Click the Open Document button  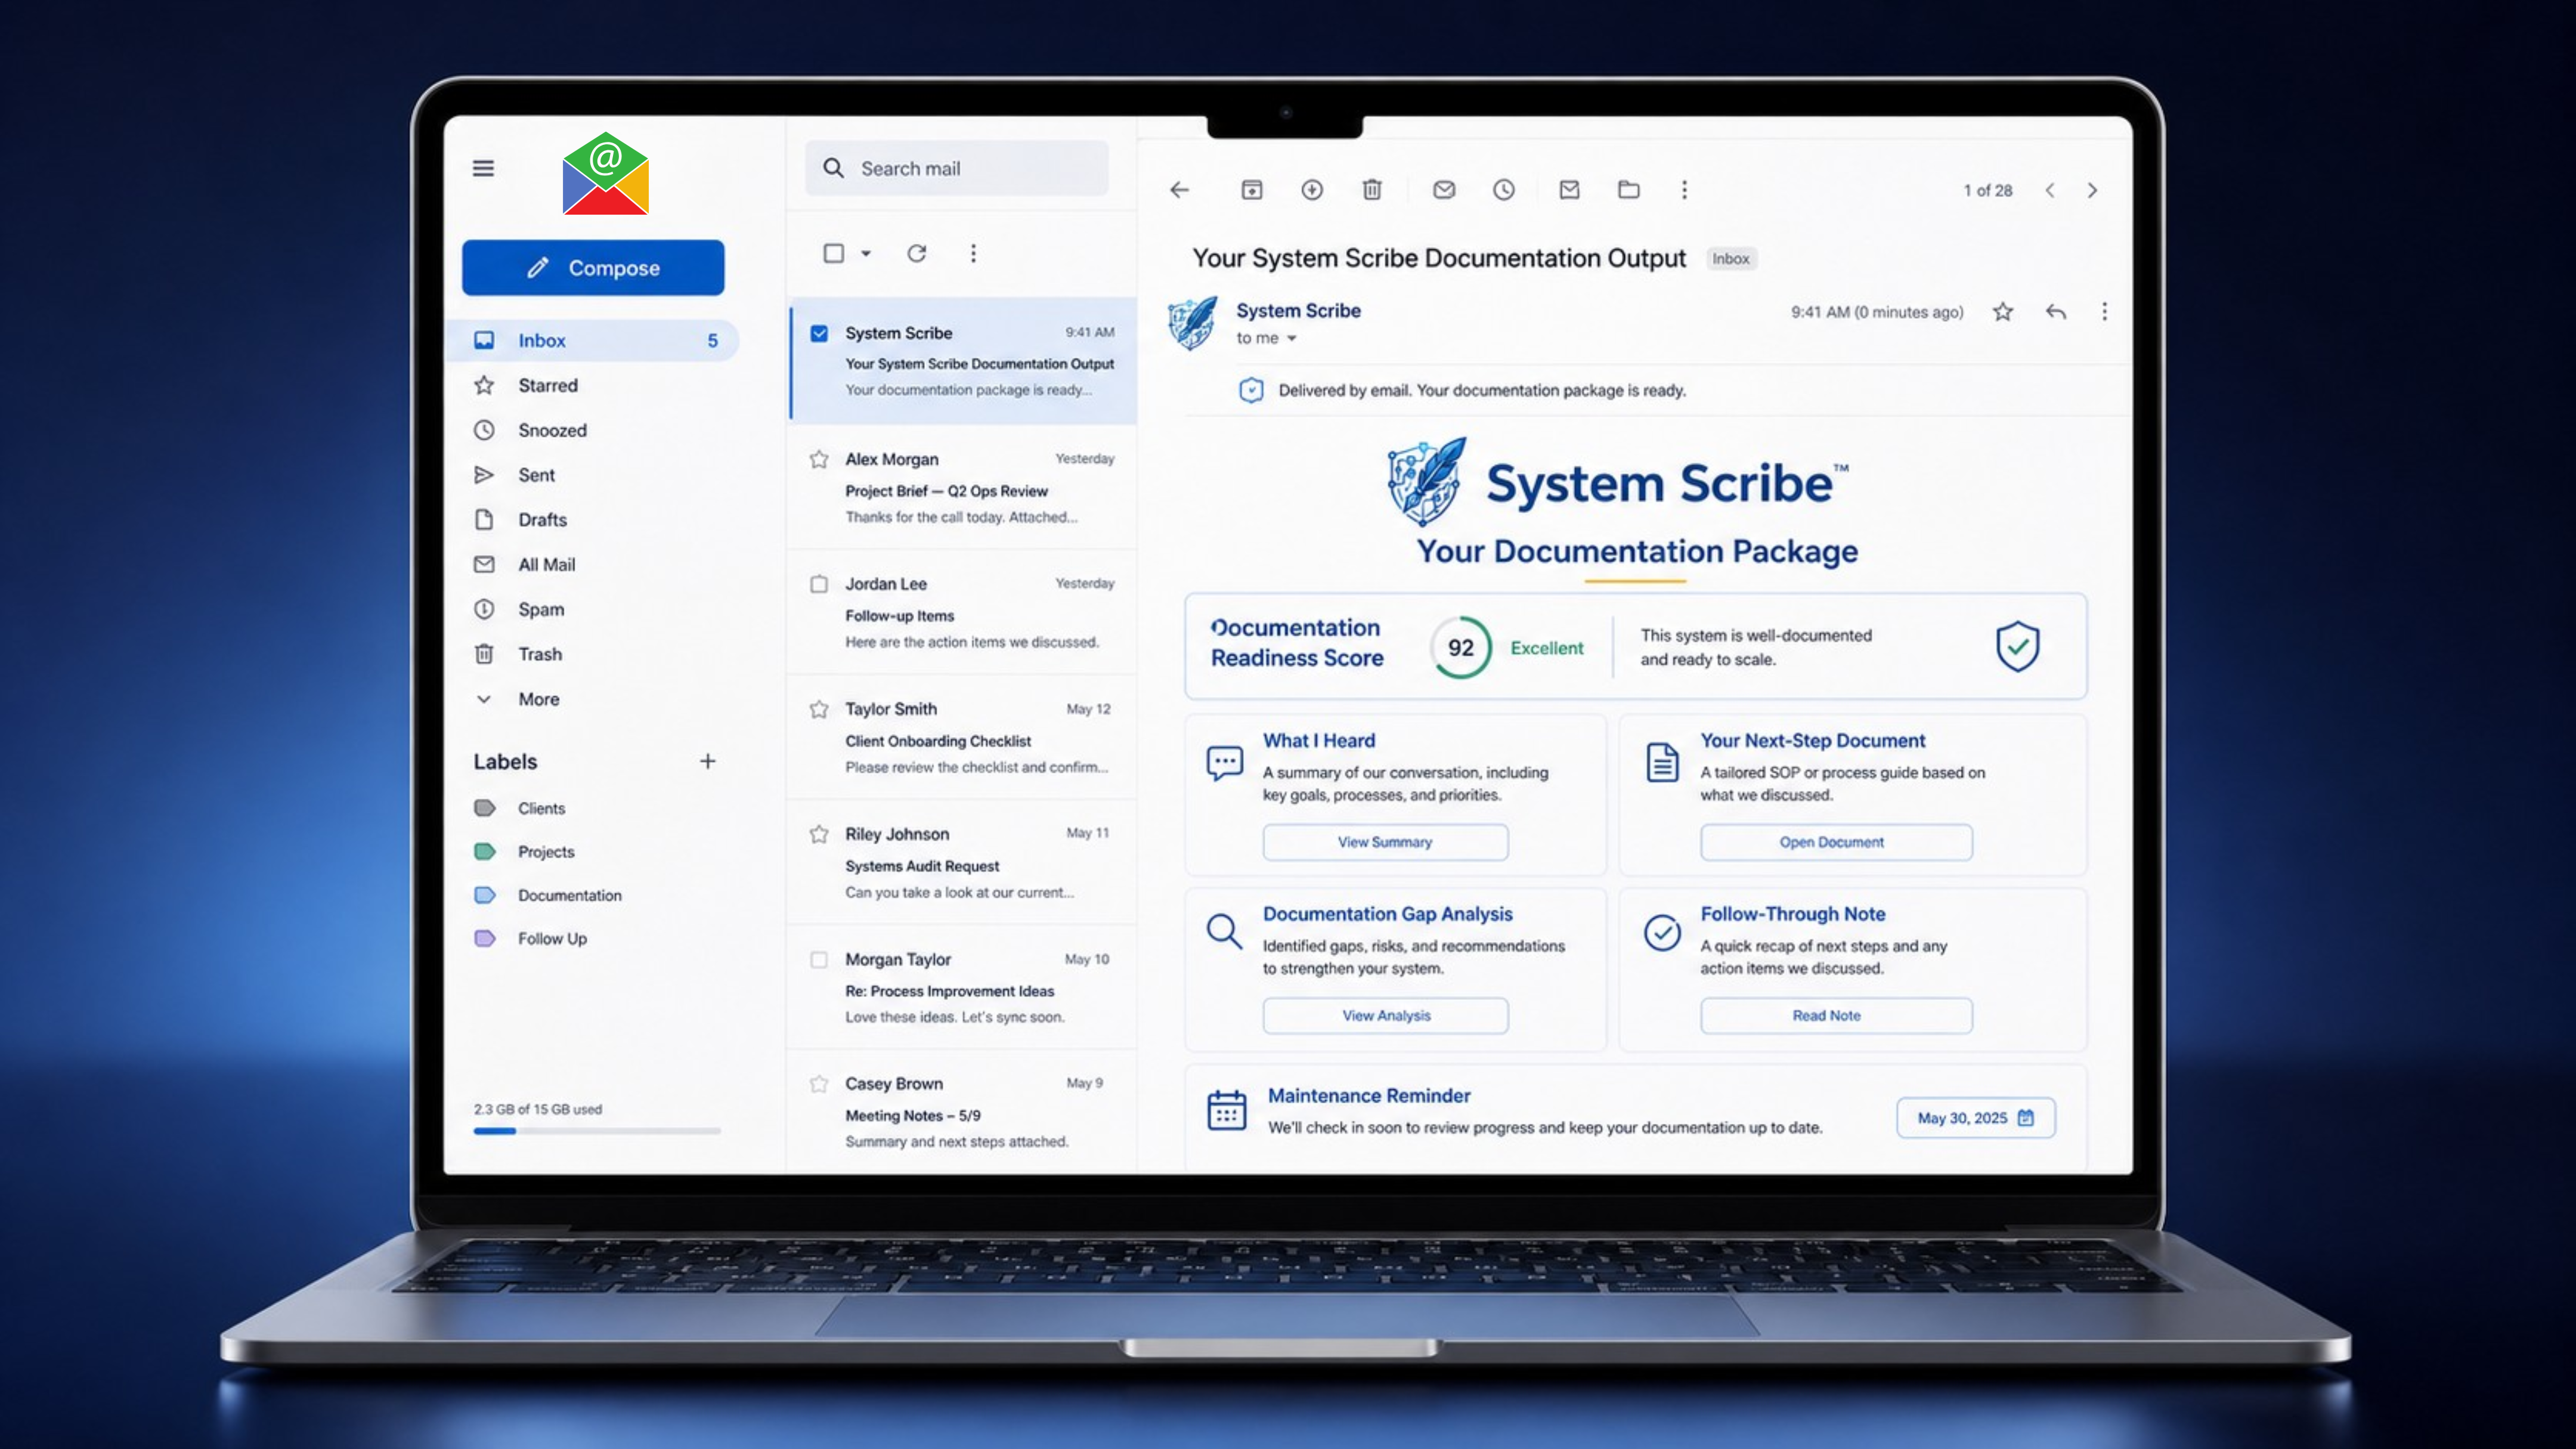(x=1836, y=842)
